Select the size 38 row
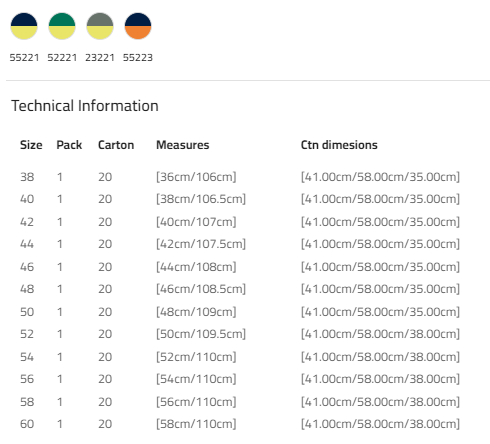 240,177
